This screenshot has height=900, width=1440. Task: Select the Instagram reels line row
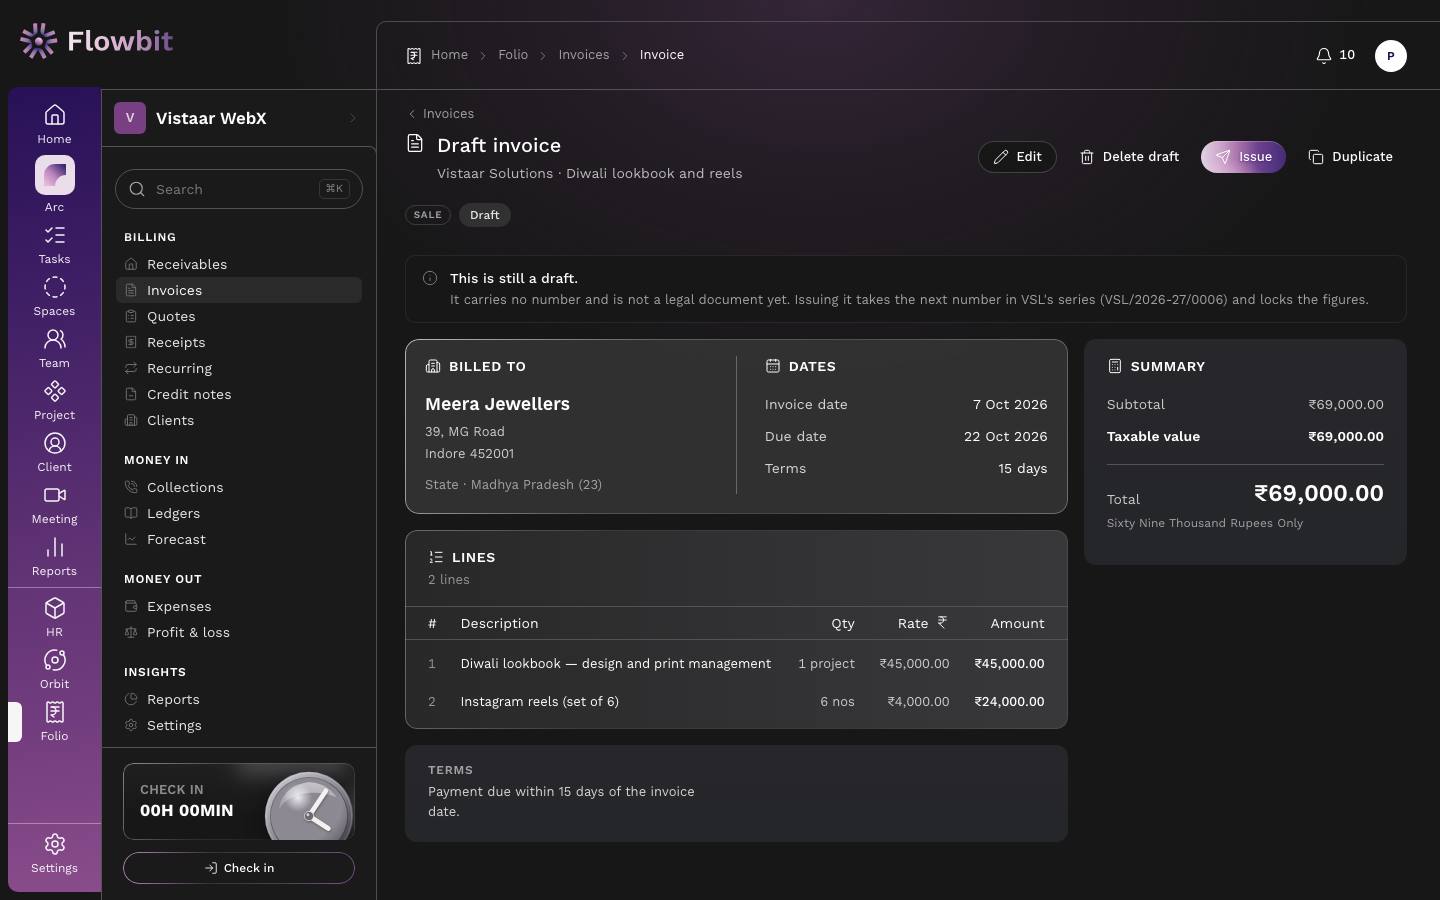tap(736, 702)
